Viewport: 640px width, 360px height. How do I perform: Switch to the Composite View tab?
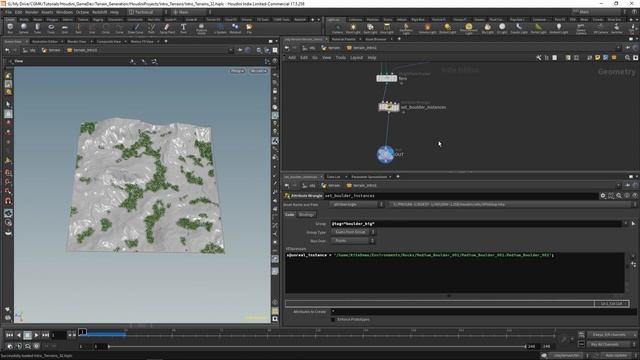tap(108, 41)
